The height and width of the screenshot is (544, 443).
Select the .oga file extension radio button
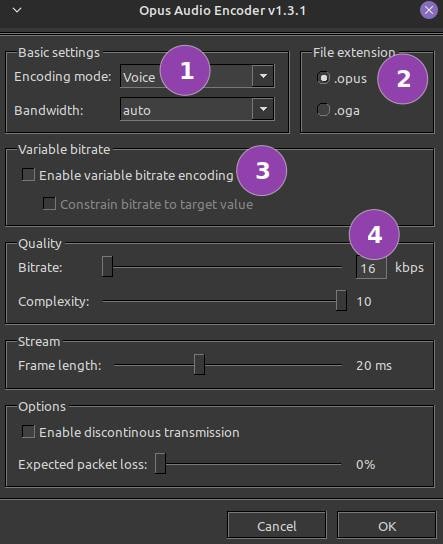(x=323, y=110)
